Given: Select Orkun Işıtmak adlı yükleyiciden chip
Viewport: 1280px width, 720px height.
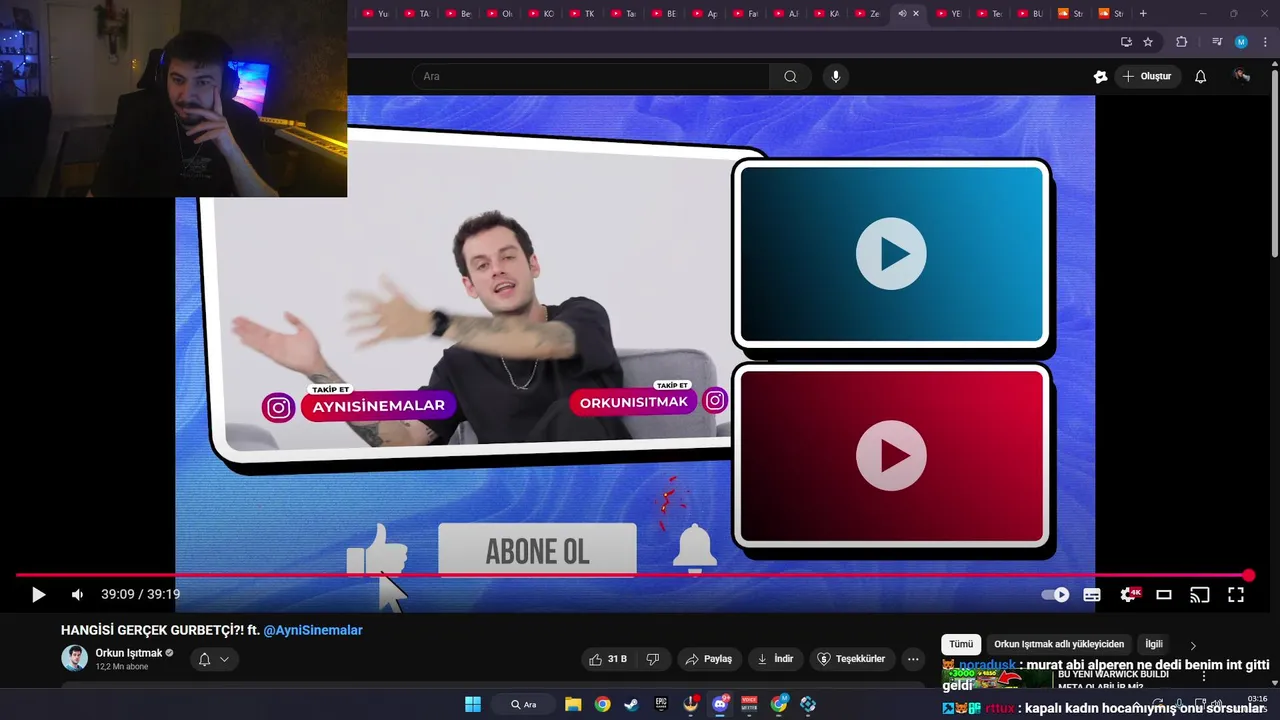Looking at the screenshot, I should pos(1059,644).
